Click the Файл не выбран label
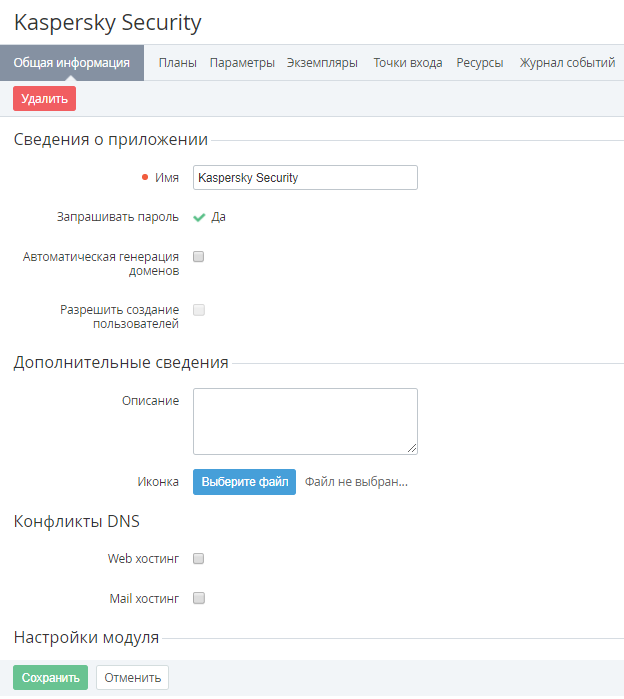Screen dimensions: 624x699 pyautogui.click(x=356, y=482)
